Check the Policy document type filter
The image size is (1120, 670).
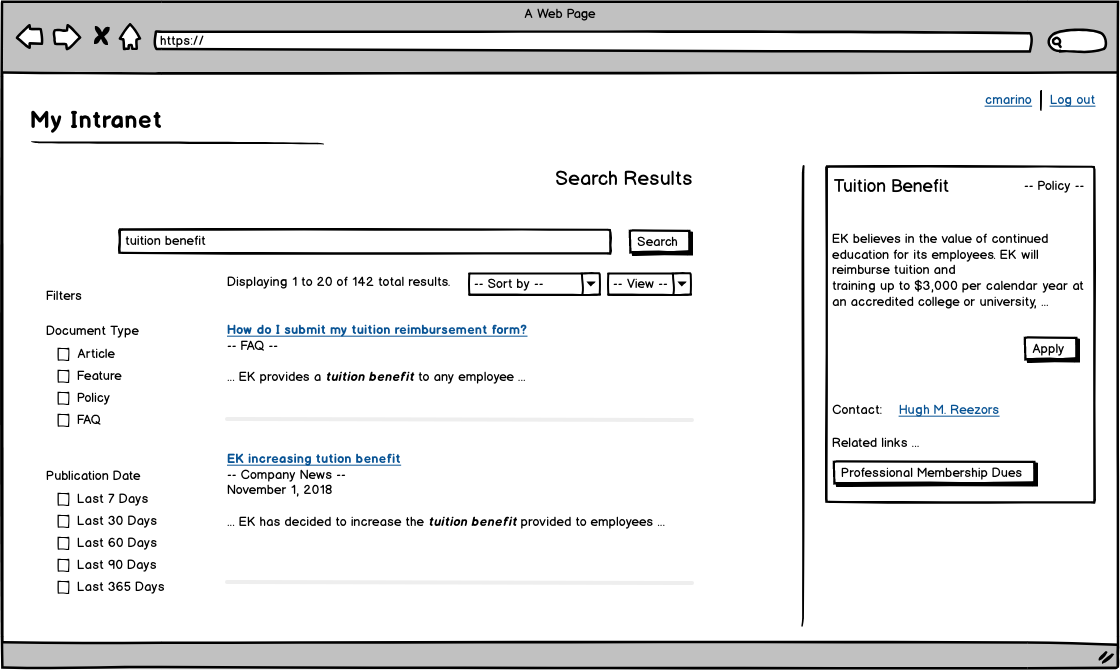(x=64, y=399)
